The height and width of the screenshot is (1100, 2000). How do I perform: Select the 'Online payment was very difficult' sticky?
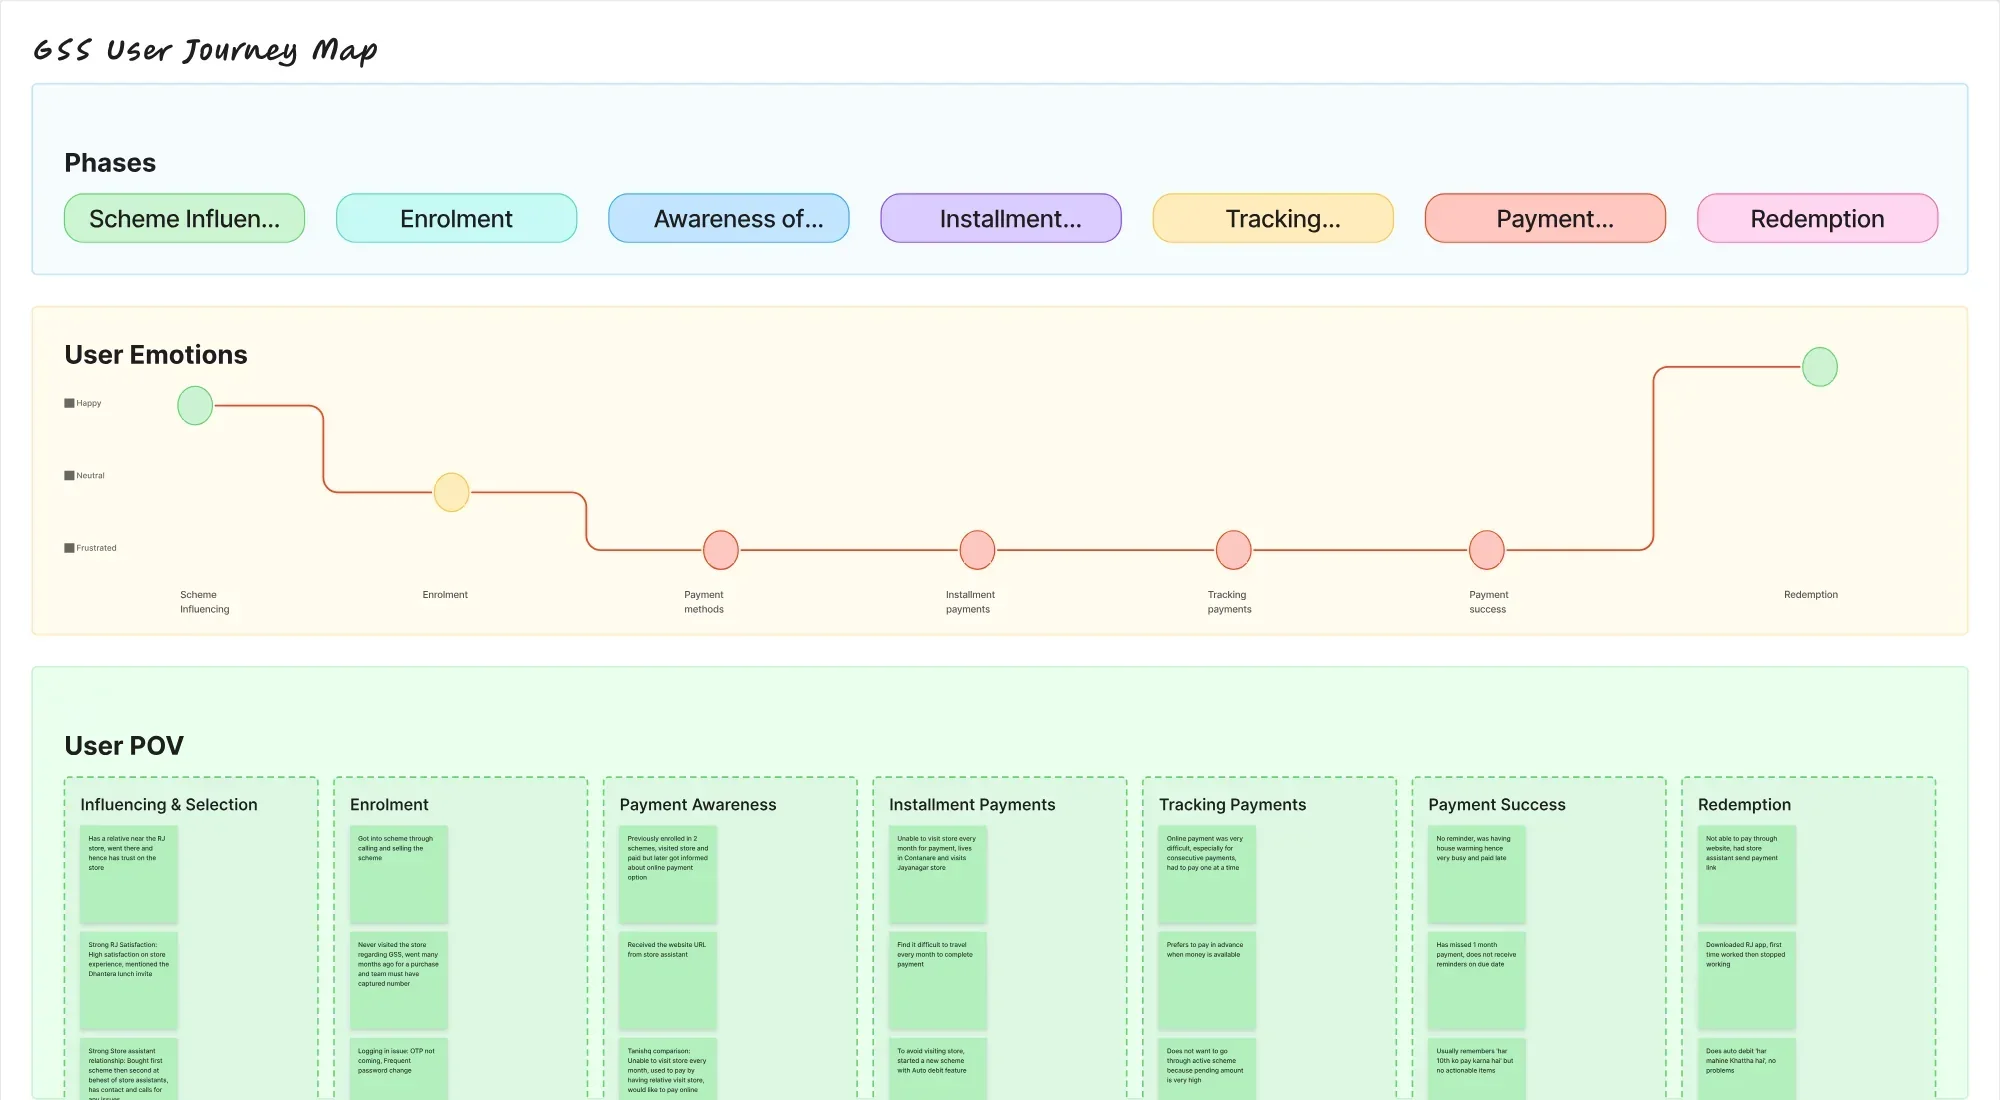point(1207,874)
